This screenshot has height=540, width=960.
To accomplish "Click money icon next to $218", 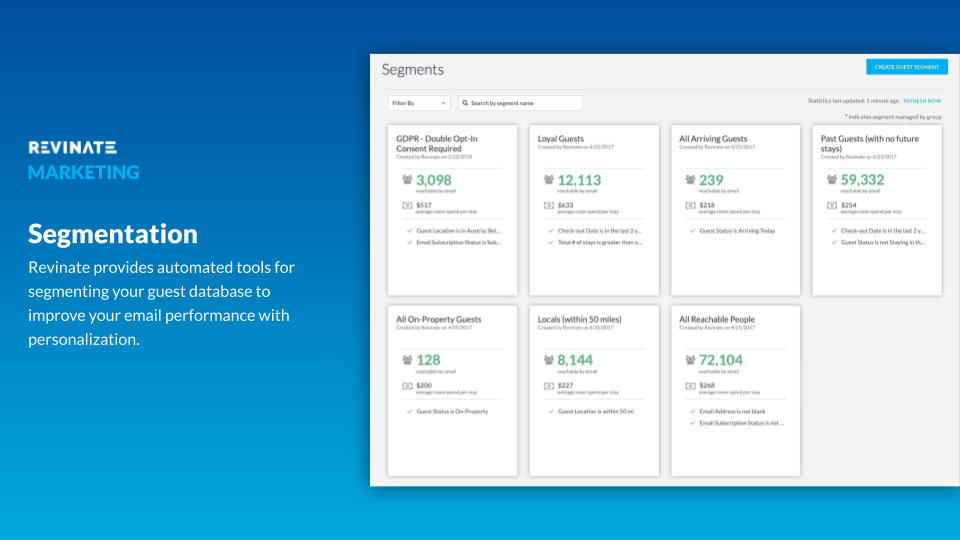I will pos(690,206).
